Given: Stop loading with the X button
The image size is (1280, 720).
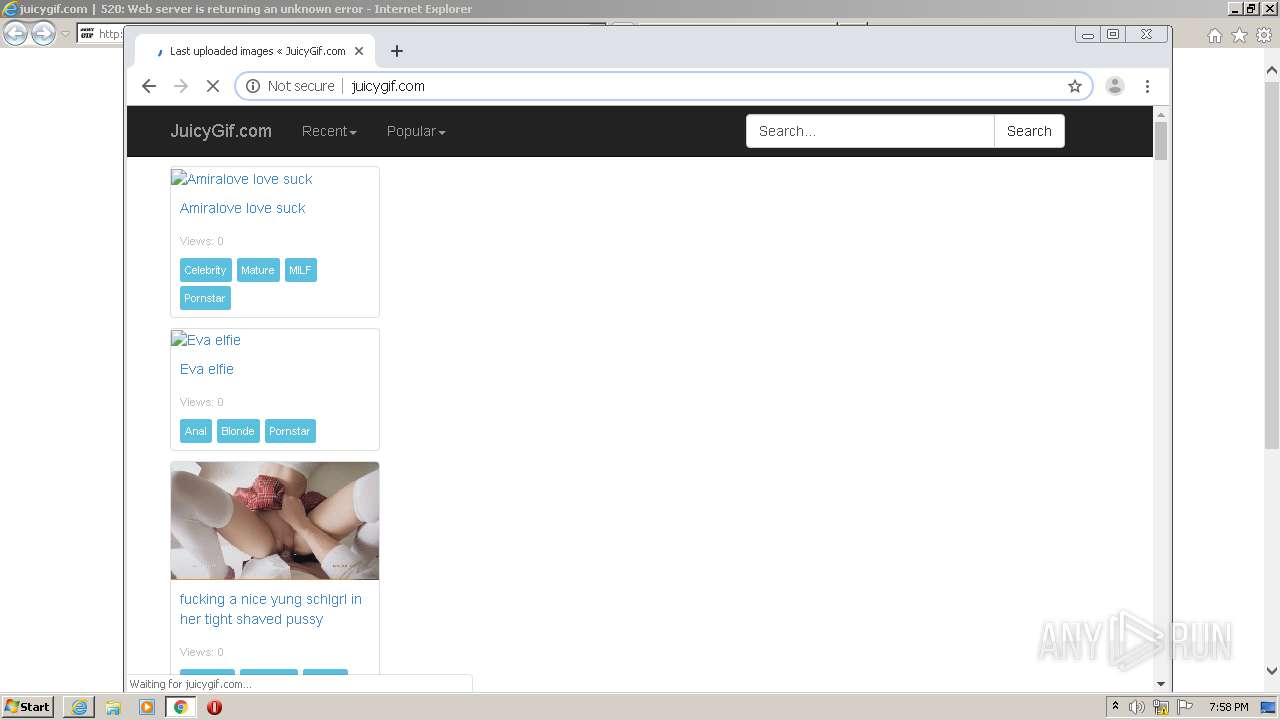Looking at the screenshot, I should 213,86.
